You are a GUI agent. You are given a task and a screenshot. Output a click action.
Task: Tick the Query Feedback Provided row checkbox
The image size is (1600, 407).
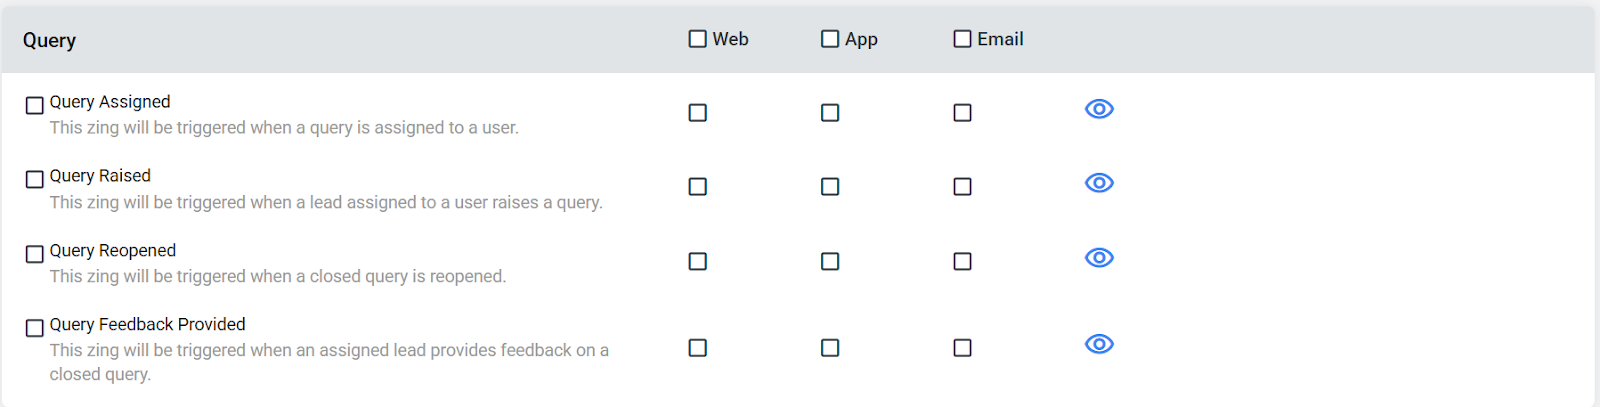tap(35, 328)
